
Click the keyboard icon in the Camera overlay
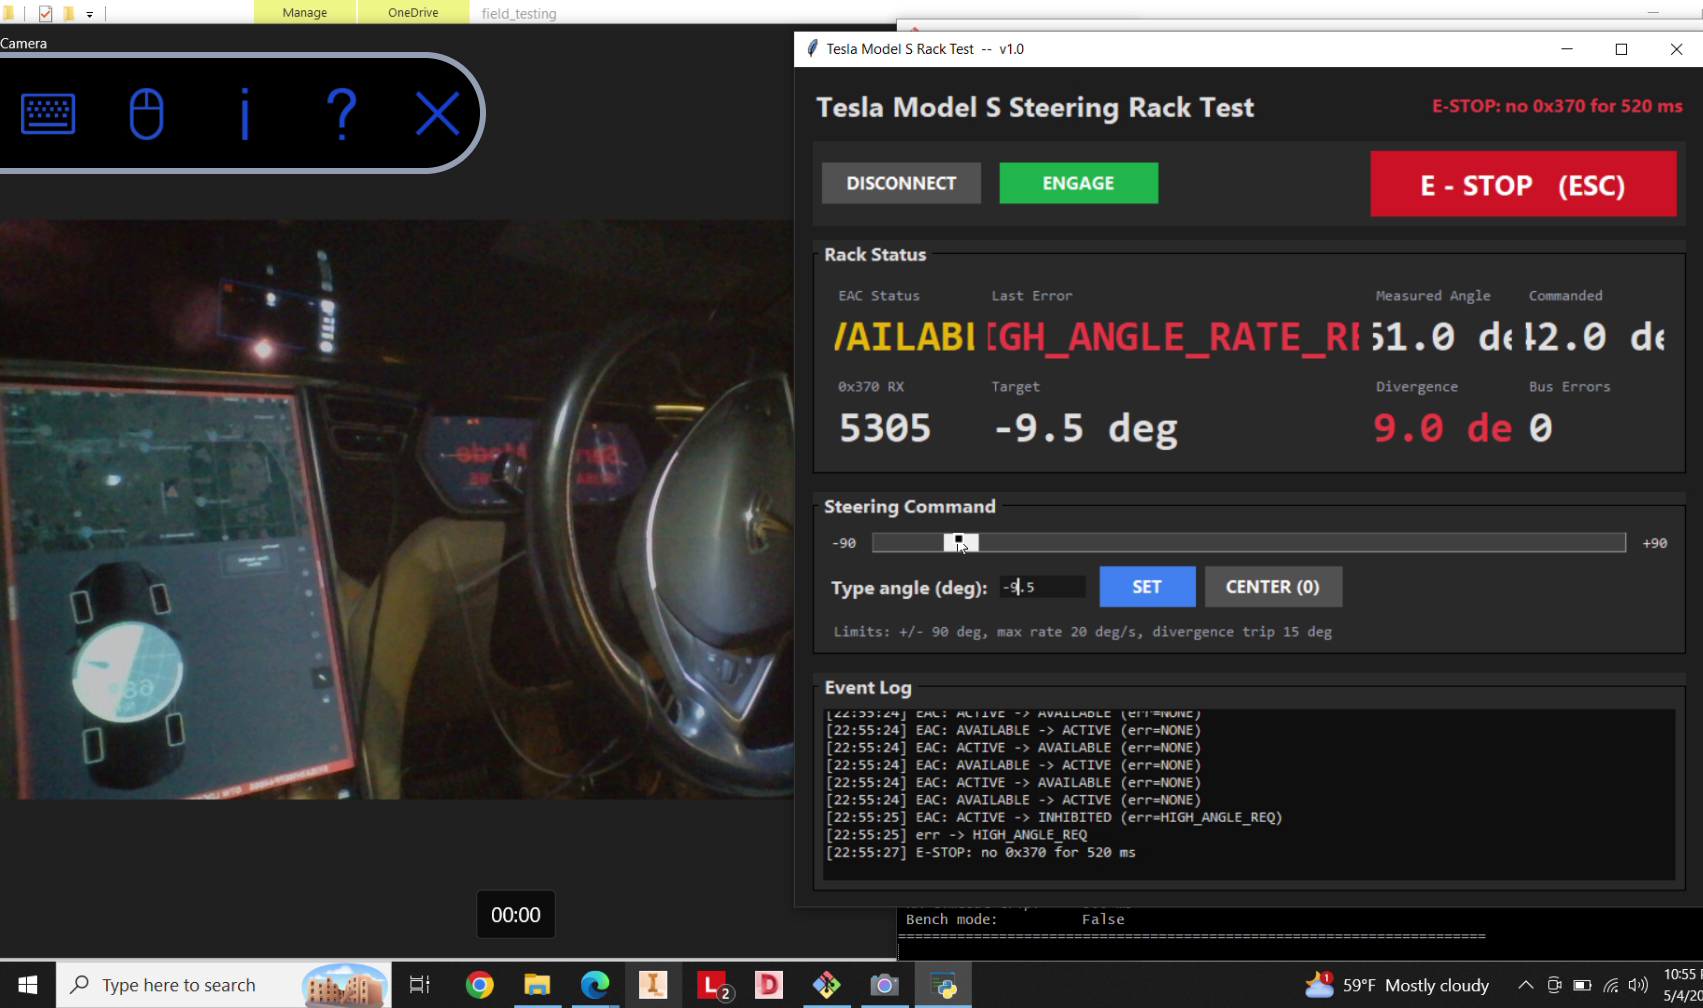pos(48,114)
